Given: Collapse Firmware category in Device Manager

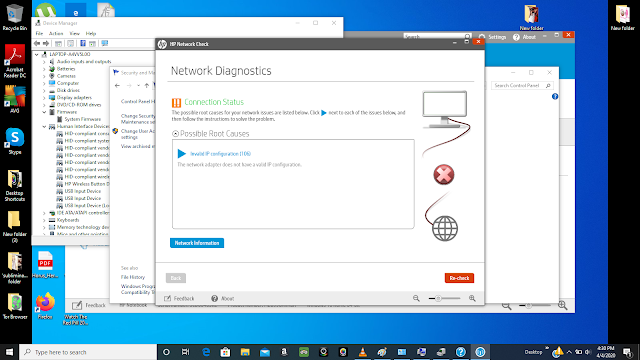Looking at the screenshot, I should pyautogui.click(x=44, y=112).
